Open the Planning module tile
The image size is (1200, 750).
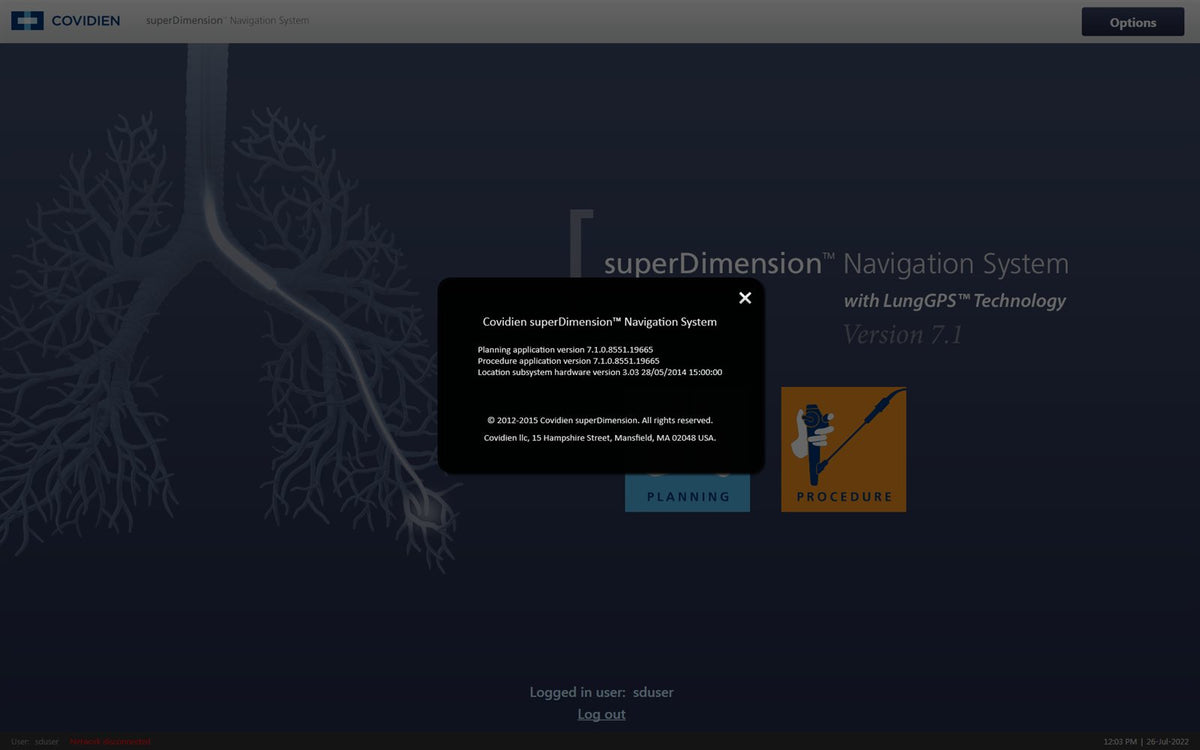coord(688,493)
